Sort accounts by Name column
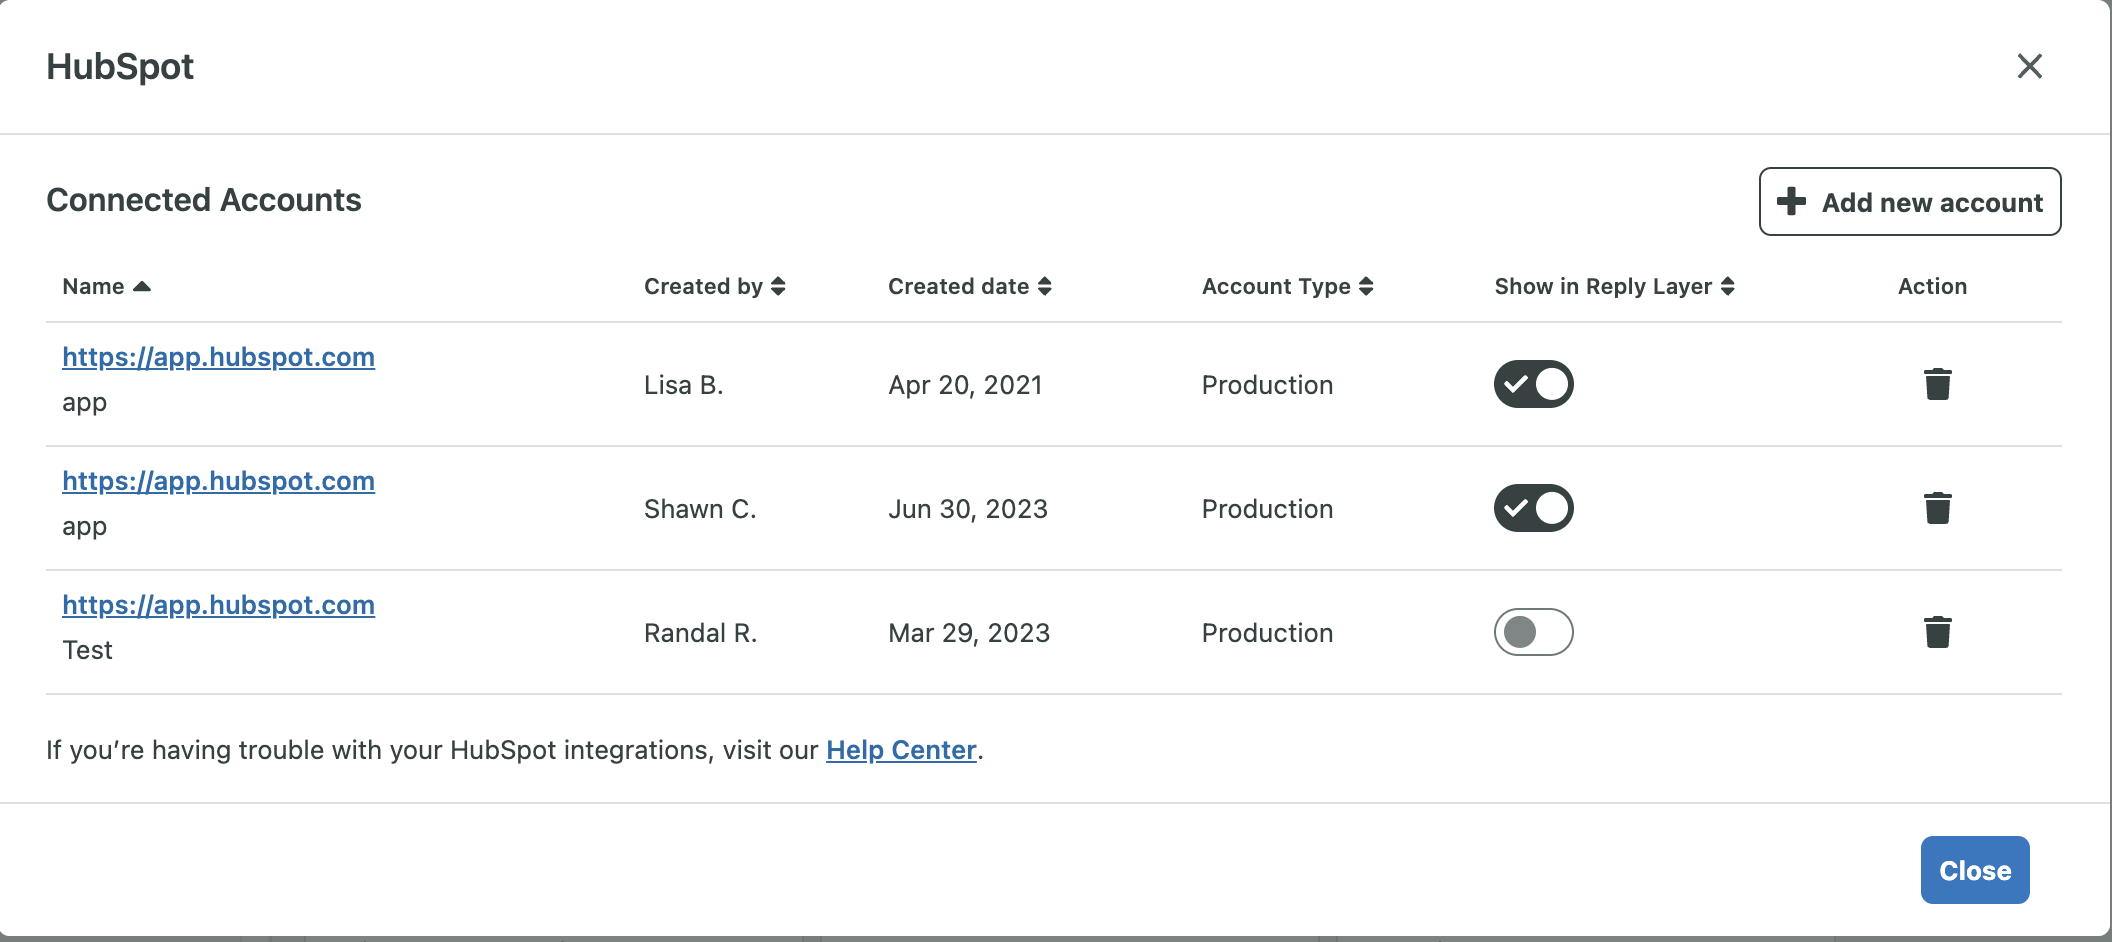The width and height of the screenshot is (2112, 942). coord(106,287)
